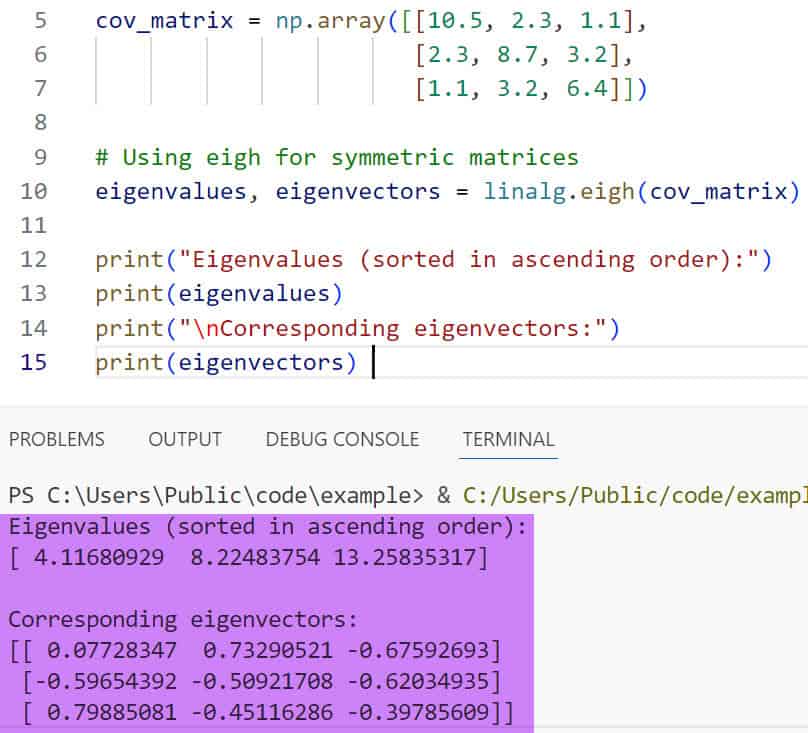Click print(eigenvalues) on line 13
Screen dimensions: 808x733
219,294
